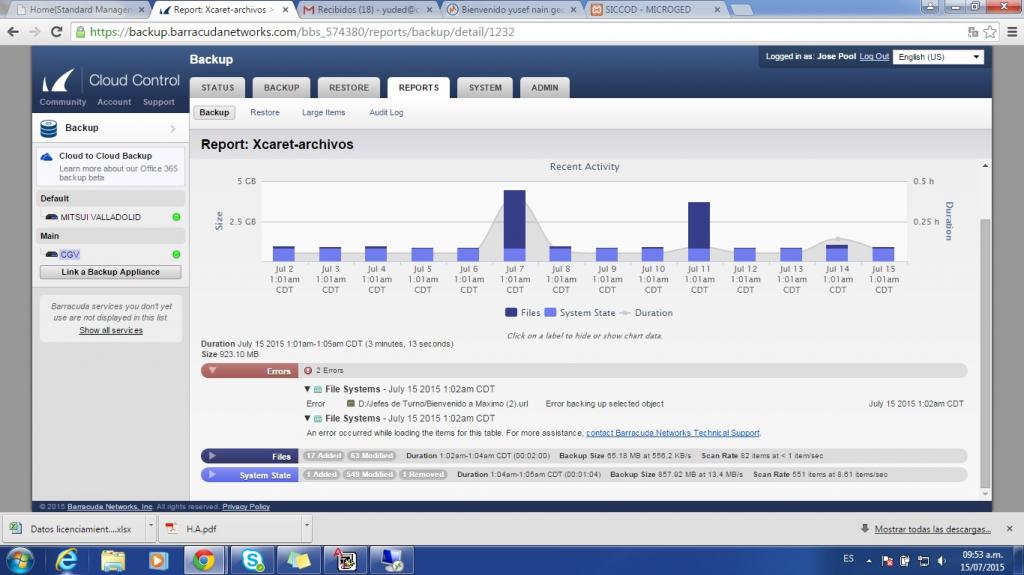Switch to the BACKUP tab
Viewport: 1024px width, 575px height.
(x=281, y=88)
